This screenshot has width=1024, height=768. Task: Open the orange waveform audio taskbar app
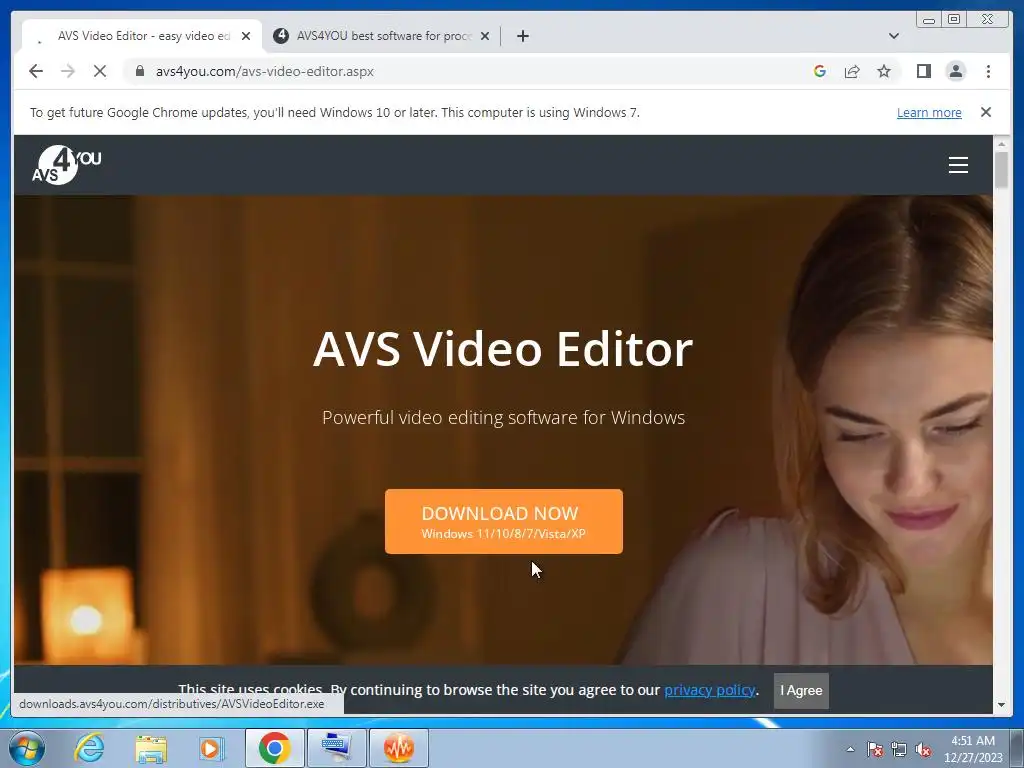pos(399,748)
